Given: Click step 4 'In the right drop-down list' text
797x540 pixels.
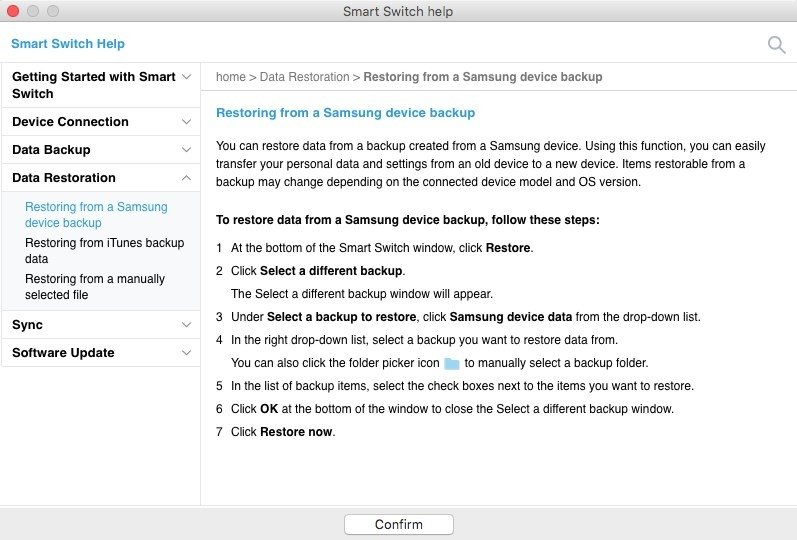Looking at the screenshot, I should 424,340.
